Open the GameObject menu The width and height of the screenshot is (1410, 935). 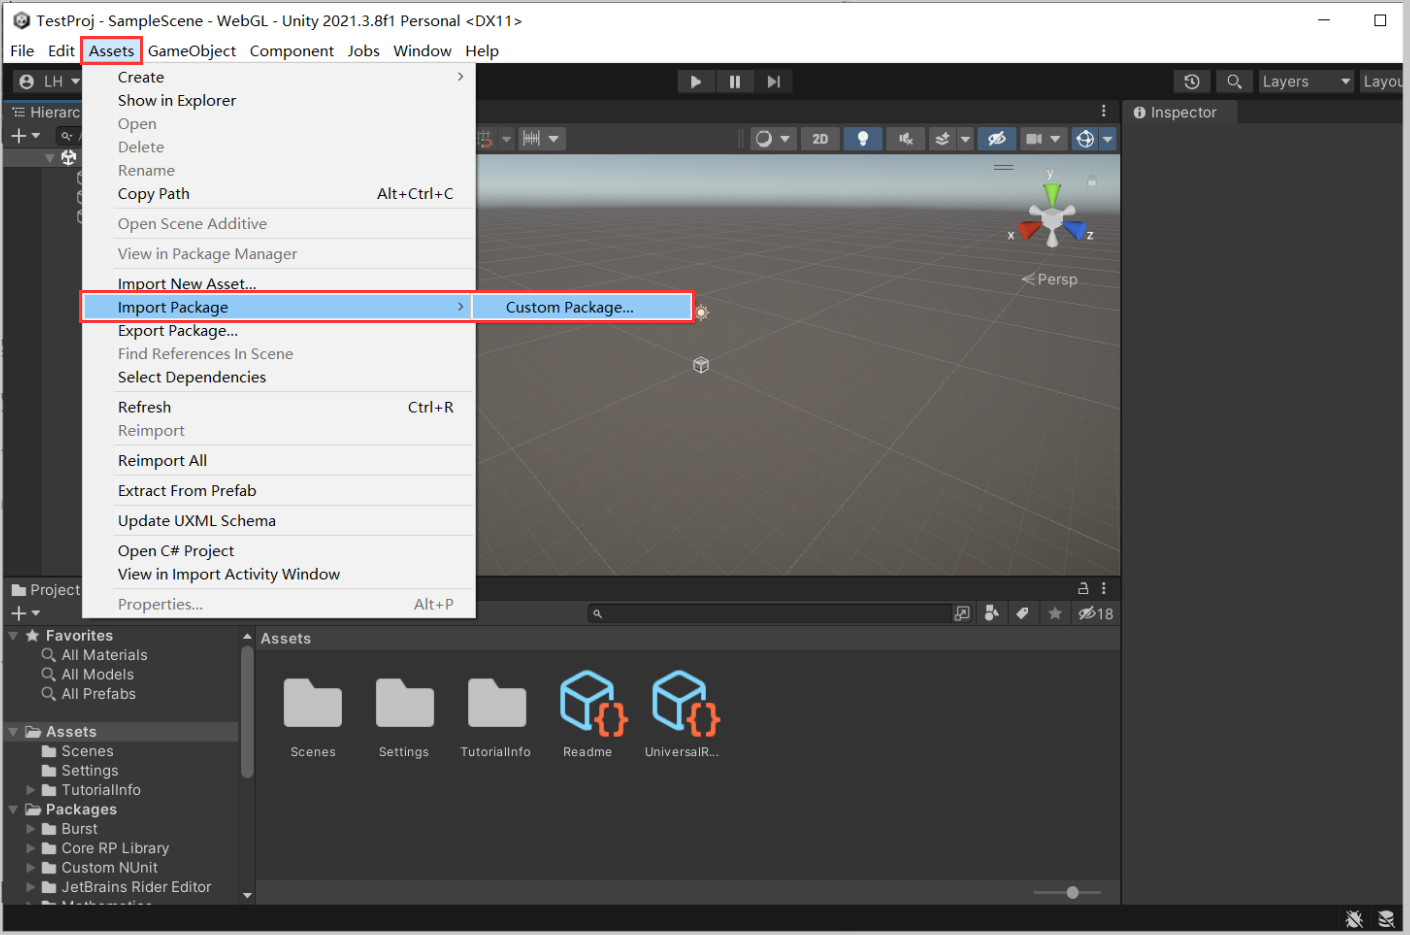tap(192, 51)
